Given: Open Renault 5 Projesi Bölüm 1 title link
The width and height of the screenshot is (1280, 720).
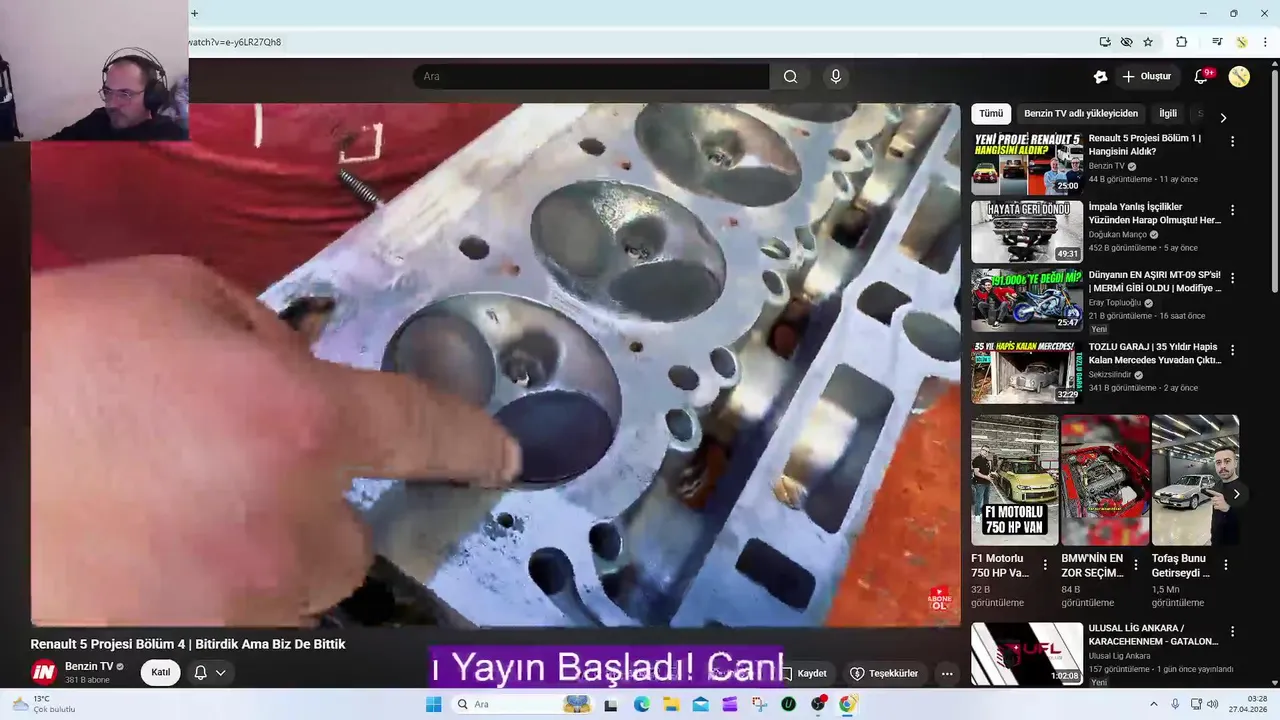Looking at the screenshot, I should (1145, 145).
